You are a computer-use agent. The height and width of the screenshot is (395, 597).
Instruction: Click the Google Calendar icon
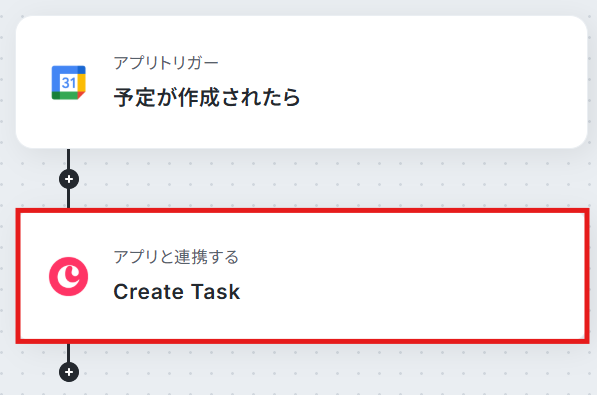tap(69, 83)
